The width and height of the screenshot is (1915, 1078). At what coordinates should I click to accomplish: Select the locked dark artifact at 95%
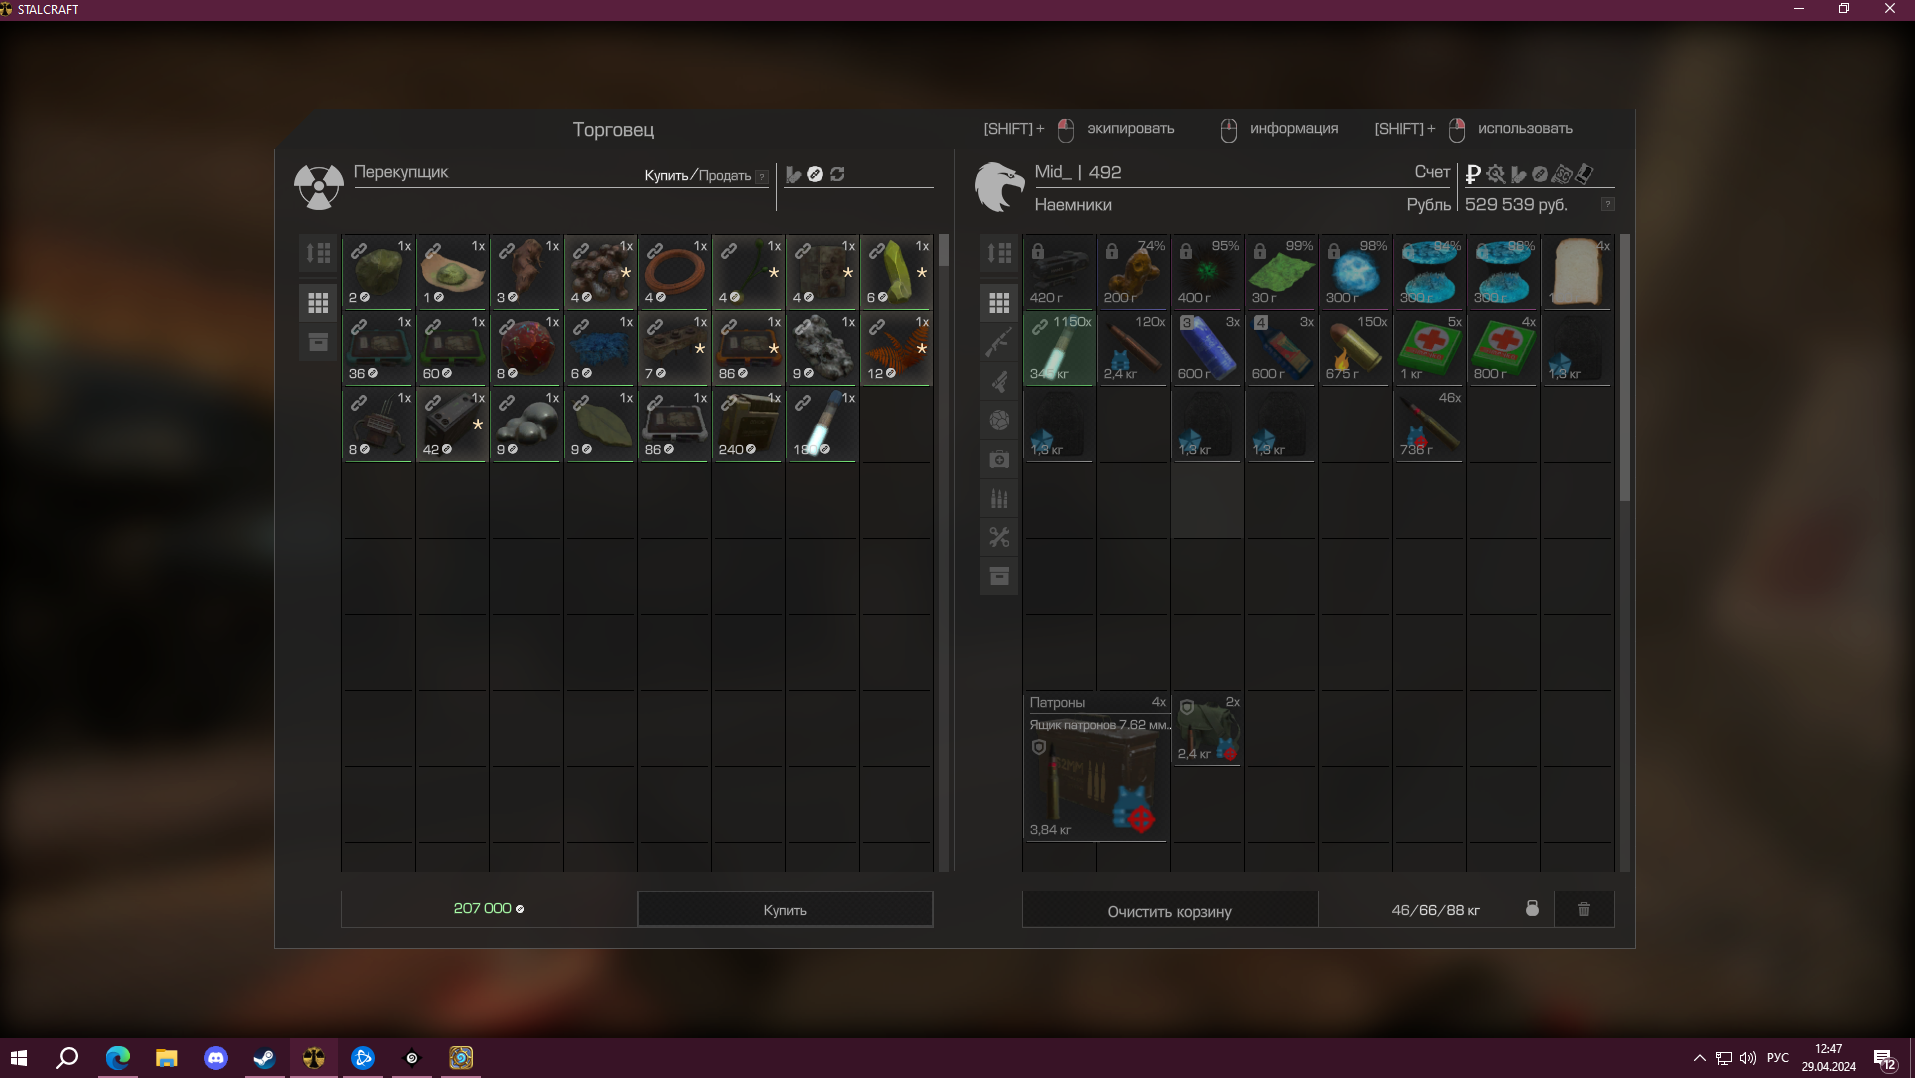[1207, 272]
